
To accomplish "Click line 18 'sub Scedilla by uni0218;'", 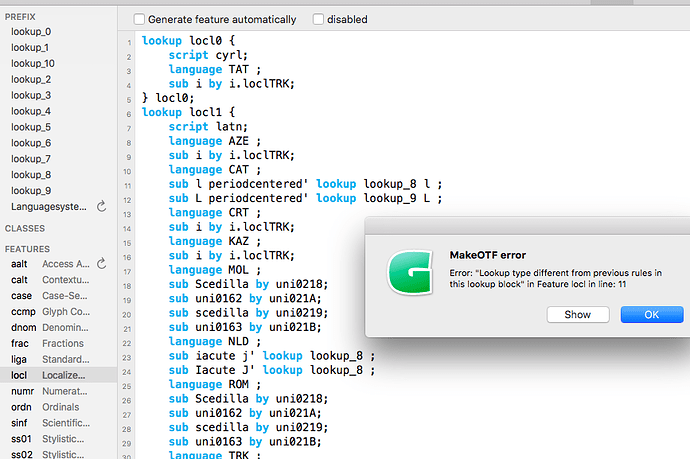I will tap(248, 284).
